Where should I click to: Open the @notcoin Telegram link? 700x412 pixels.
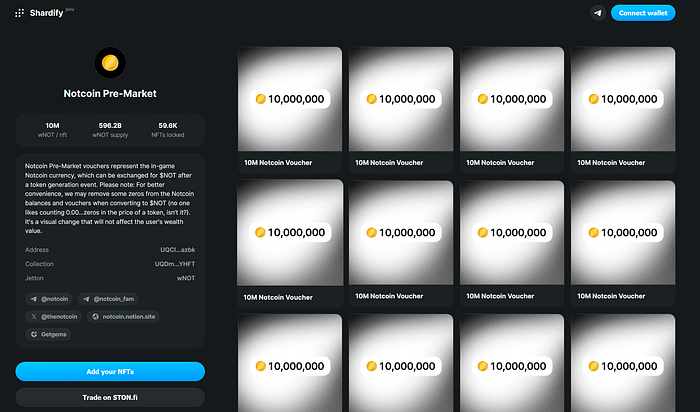tap(49, 299)
